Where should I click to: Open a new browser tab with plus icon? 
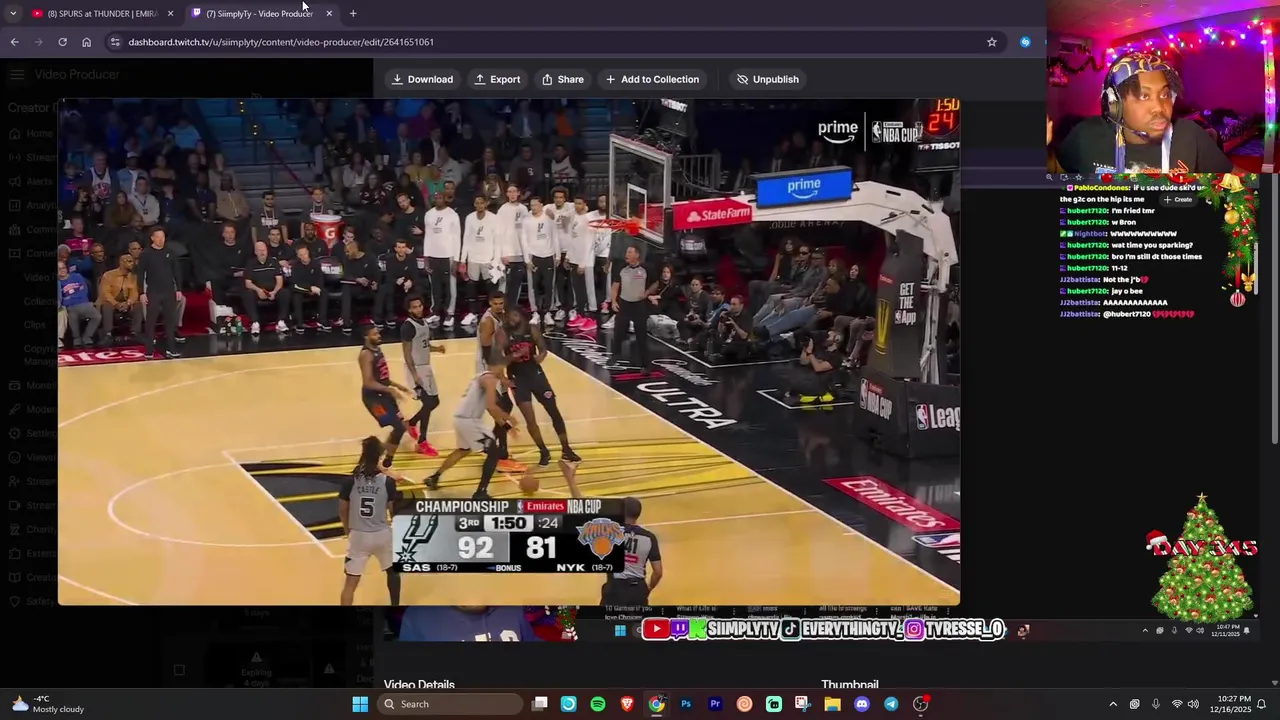tap(353, 13)
